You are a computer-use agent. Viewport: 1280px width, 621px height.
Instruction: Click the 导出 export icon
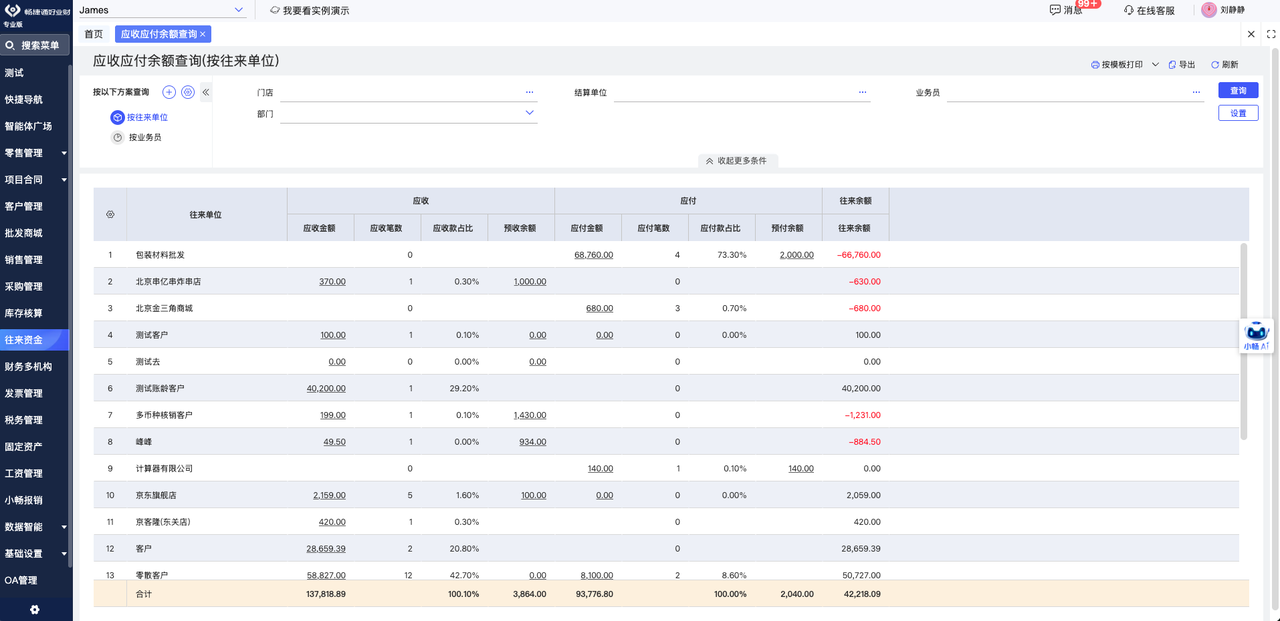1172,64
